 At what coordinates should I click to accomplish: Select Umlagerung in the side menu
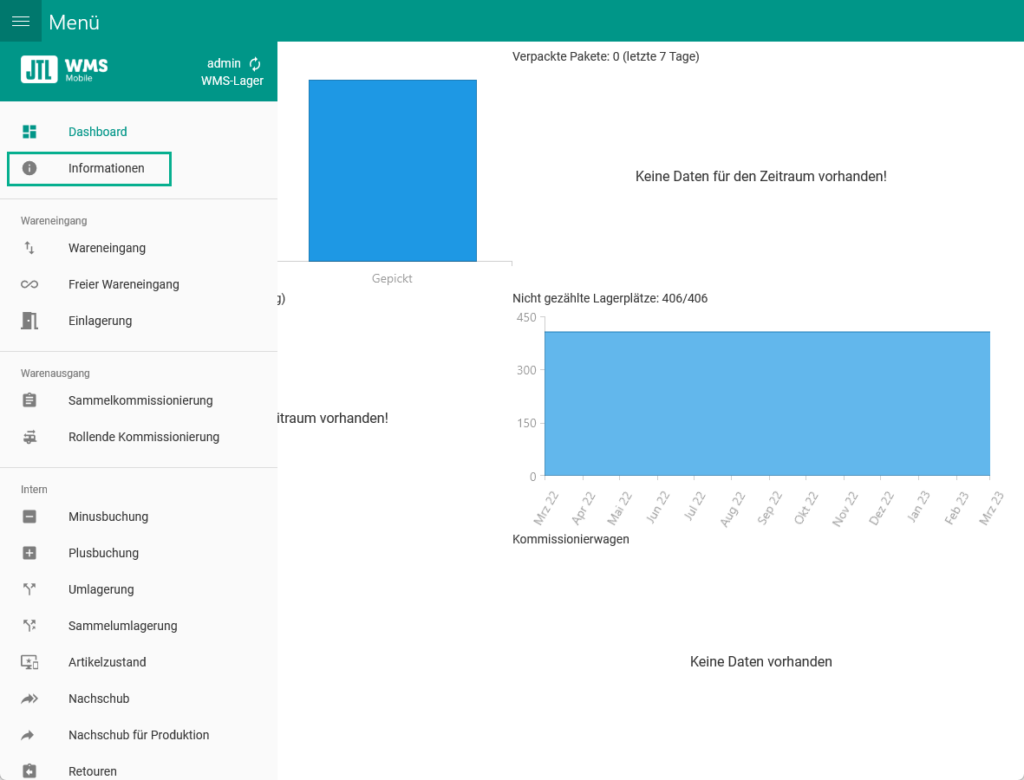101,590
